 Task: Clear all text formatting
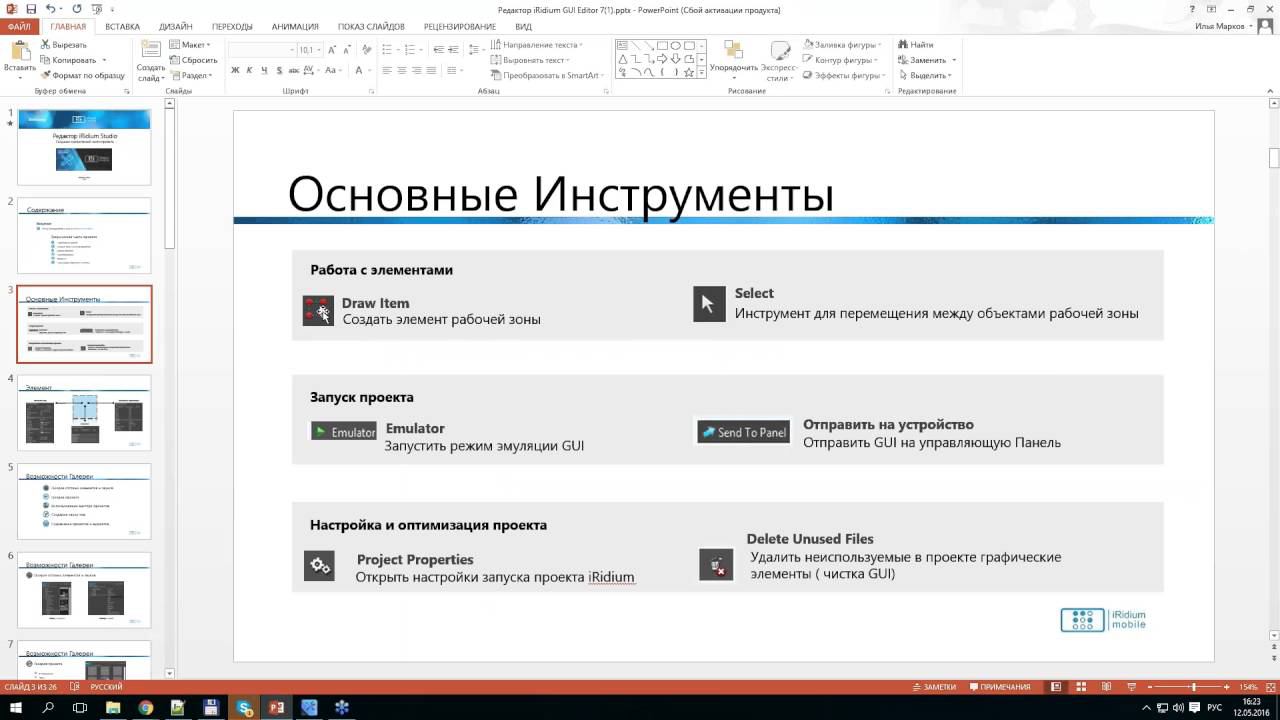coord(366,49)
